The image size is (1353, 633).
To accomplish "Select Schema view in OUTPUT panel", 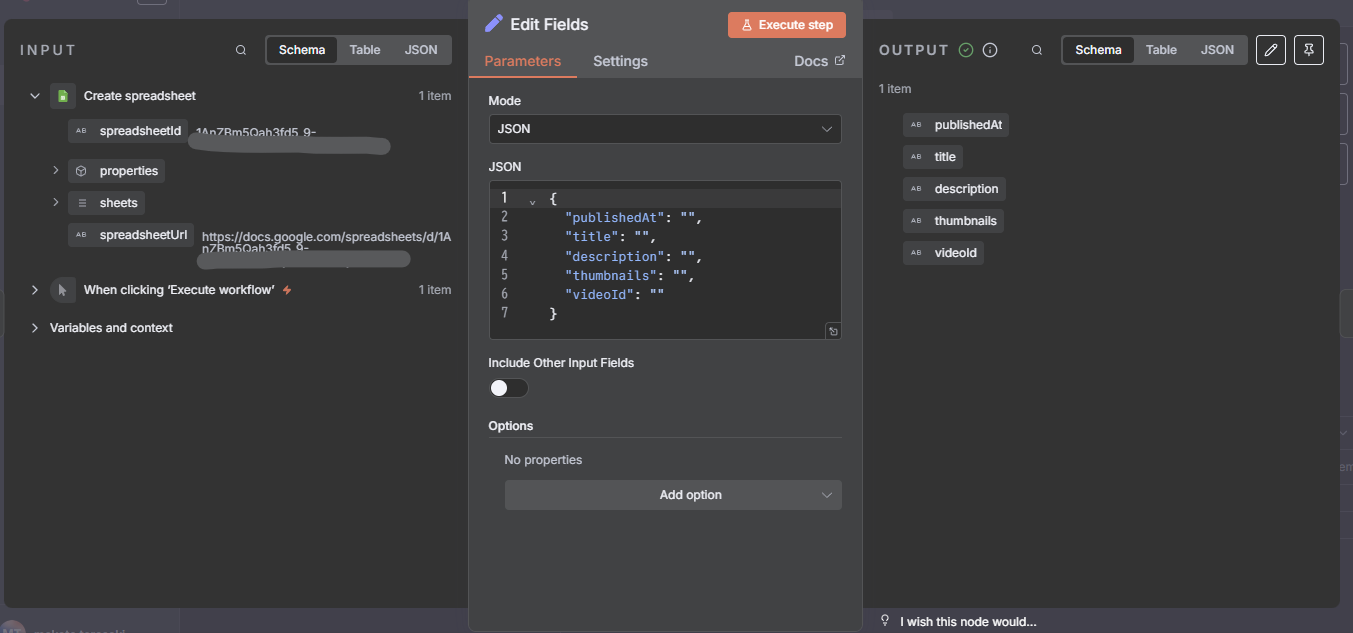I will coord(1098,50).
